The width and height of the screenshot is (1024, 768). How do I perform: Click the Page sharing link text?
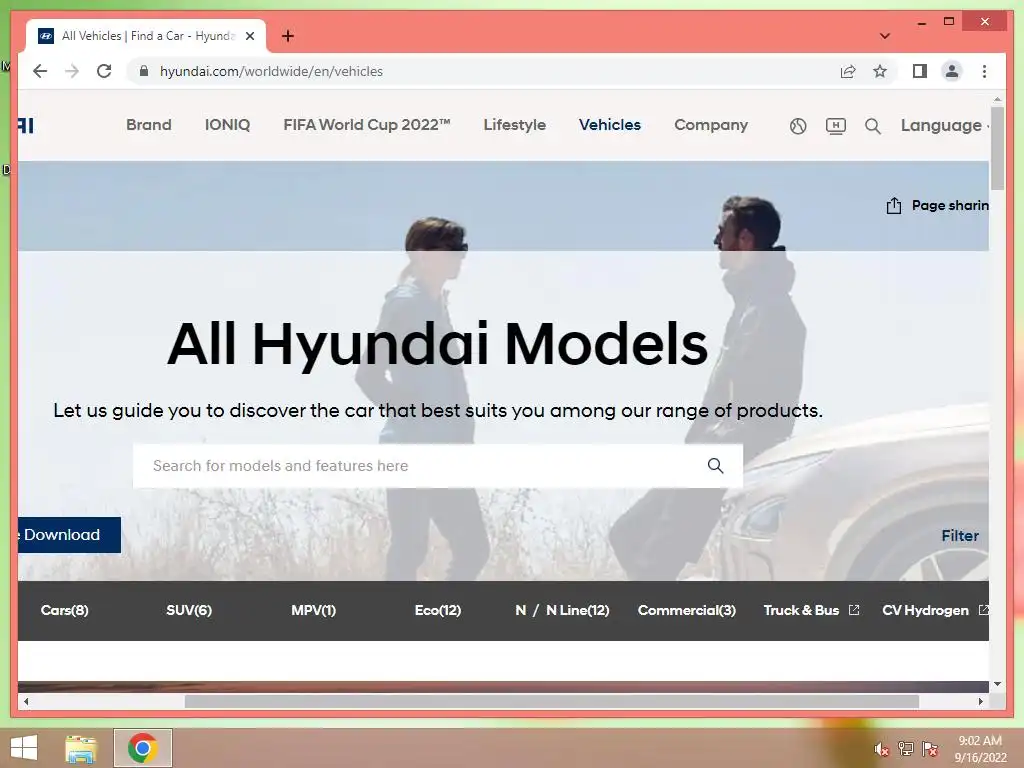(950, 206)
